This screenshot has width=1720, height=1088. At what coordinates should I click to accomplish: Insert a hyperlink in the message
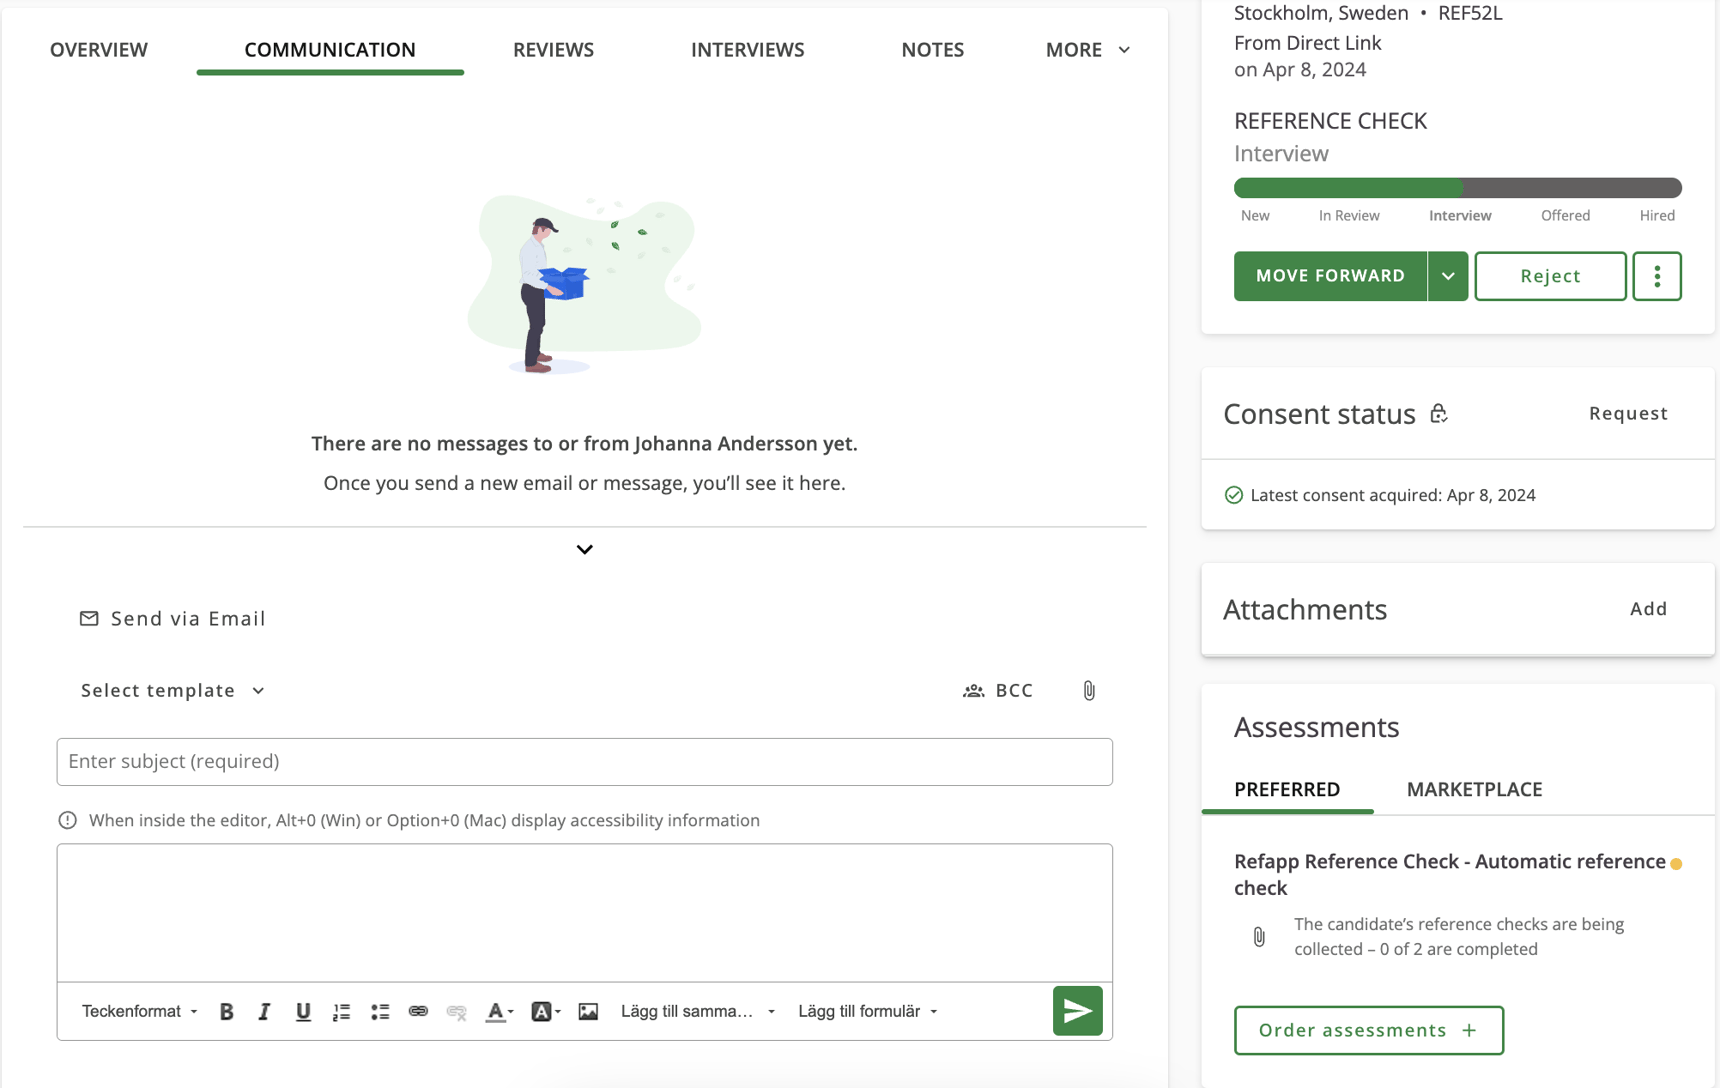point(418,1011)
